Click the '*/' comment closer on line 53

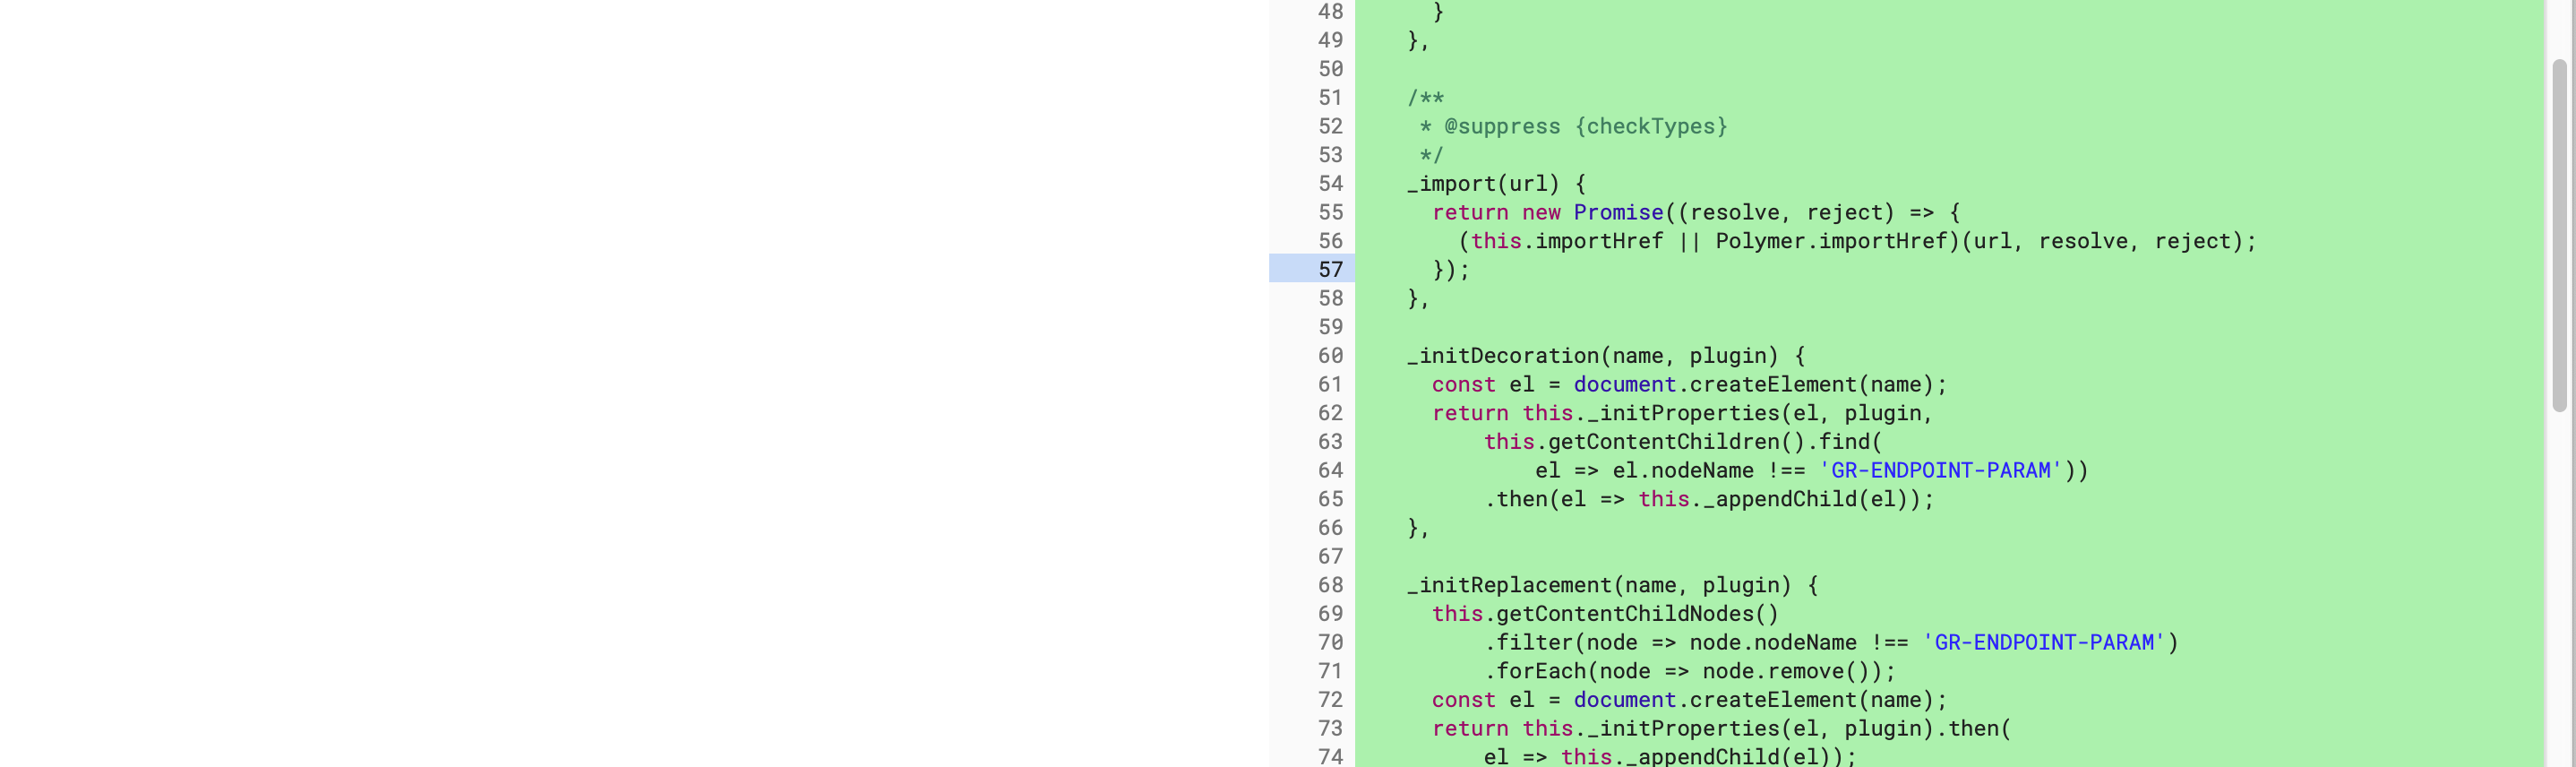1431,155
